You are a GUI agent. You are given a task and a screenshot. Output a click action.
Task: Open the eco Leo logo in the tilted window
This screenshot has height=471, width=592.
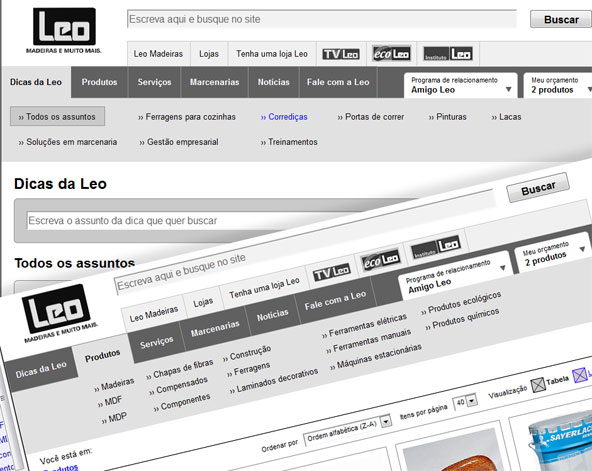pos(380,260)
